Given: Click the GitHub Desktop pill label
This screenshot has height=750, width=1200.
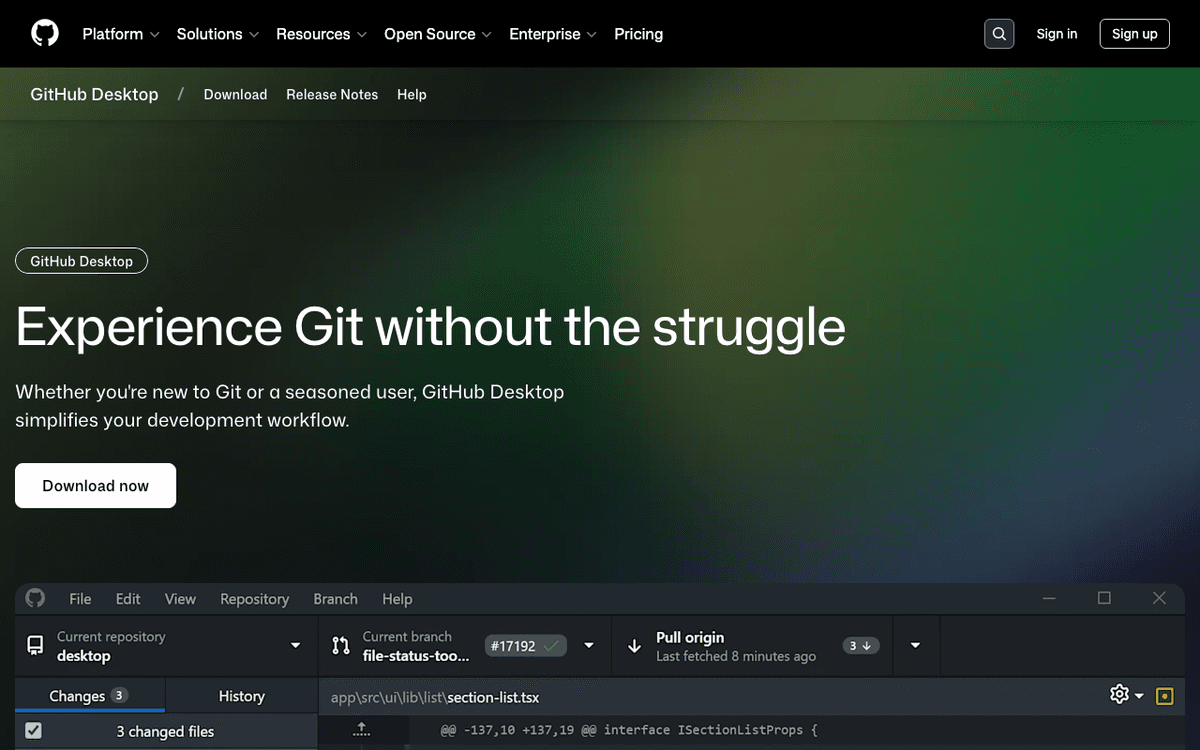Looking at the screenshot, I should [81, 261].
